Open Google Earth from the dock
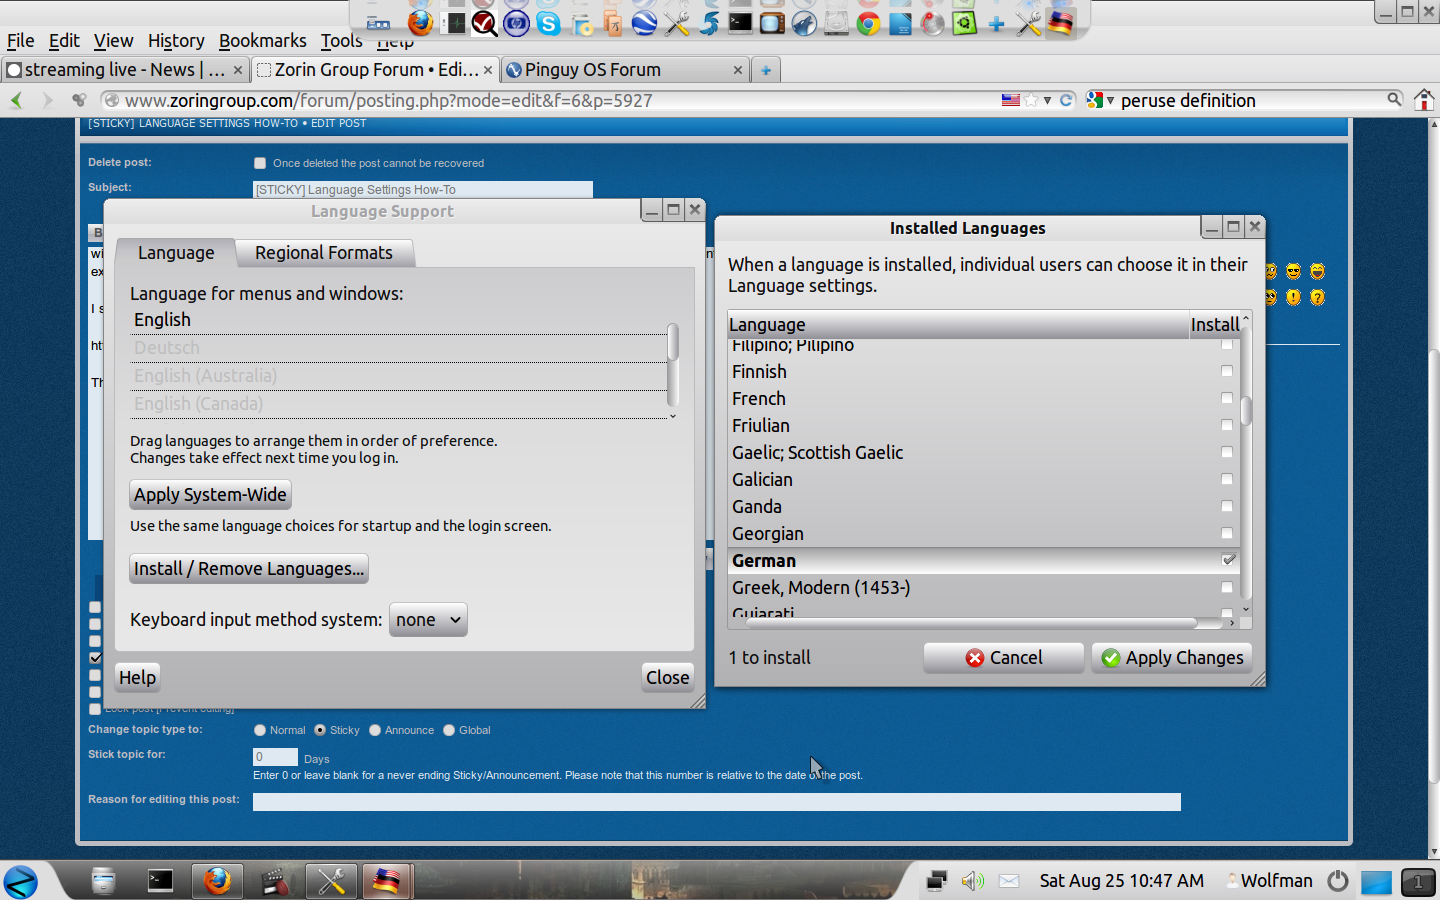This screenshot has width=1440, height=900. coord(644,23)
